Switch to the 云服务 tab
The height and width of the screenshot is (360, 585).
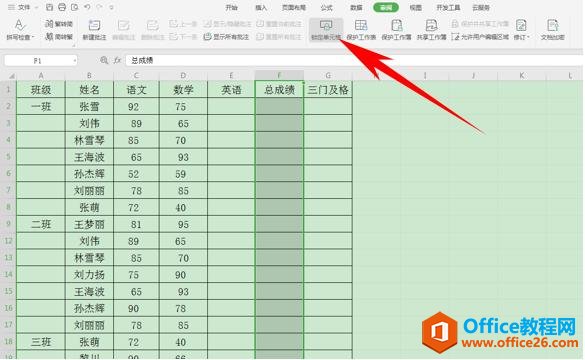[481, 7]
